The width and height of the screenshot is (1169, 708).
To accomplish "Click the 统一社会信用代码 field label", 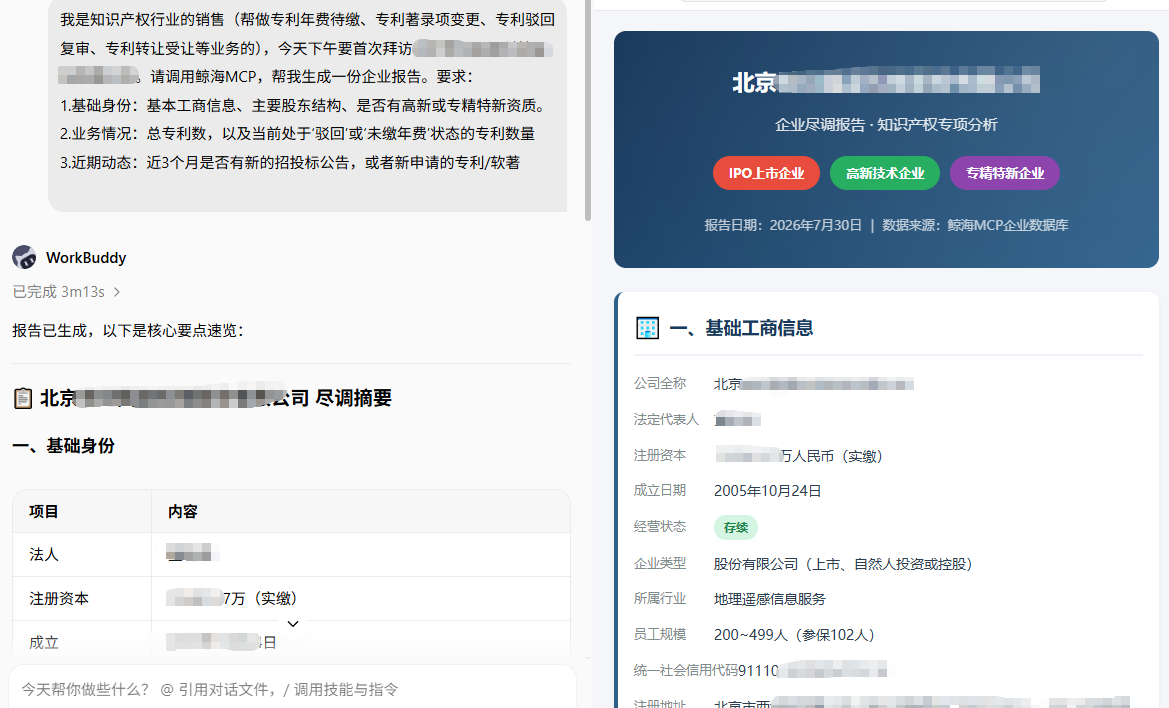I will click(x=686, y=670).
